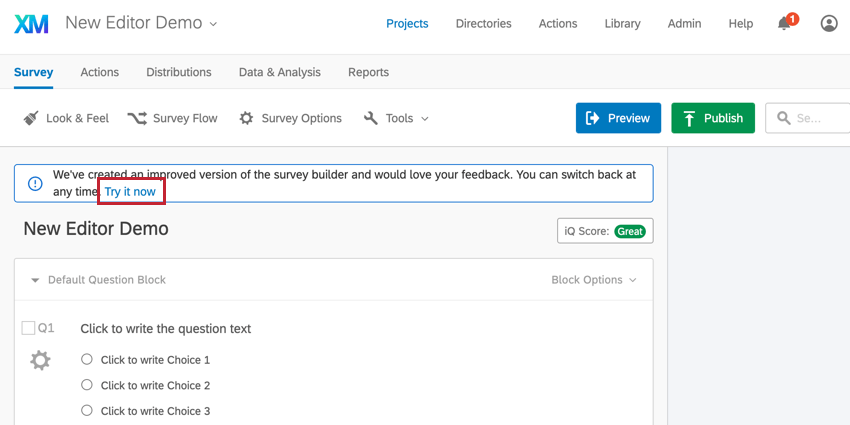Select the Choice 1 radio button
850x425 pixels.
87,359
